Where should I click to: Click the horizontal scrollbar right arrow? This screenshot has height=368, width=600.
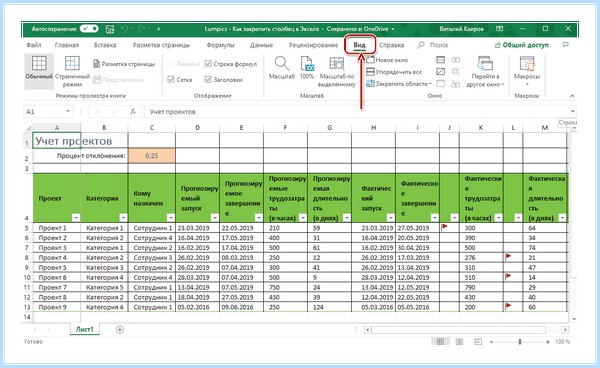click(565, 330)
